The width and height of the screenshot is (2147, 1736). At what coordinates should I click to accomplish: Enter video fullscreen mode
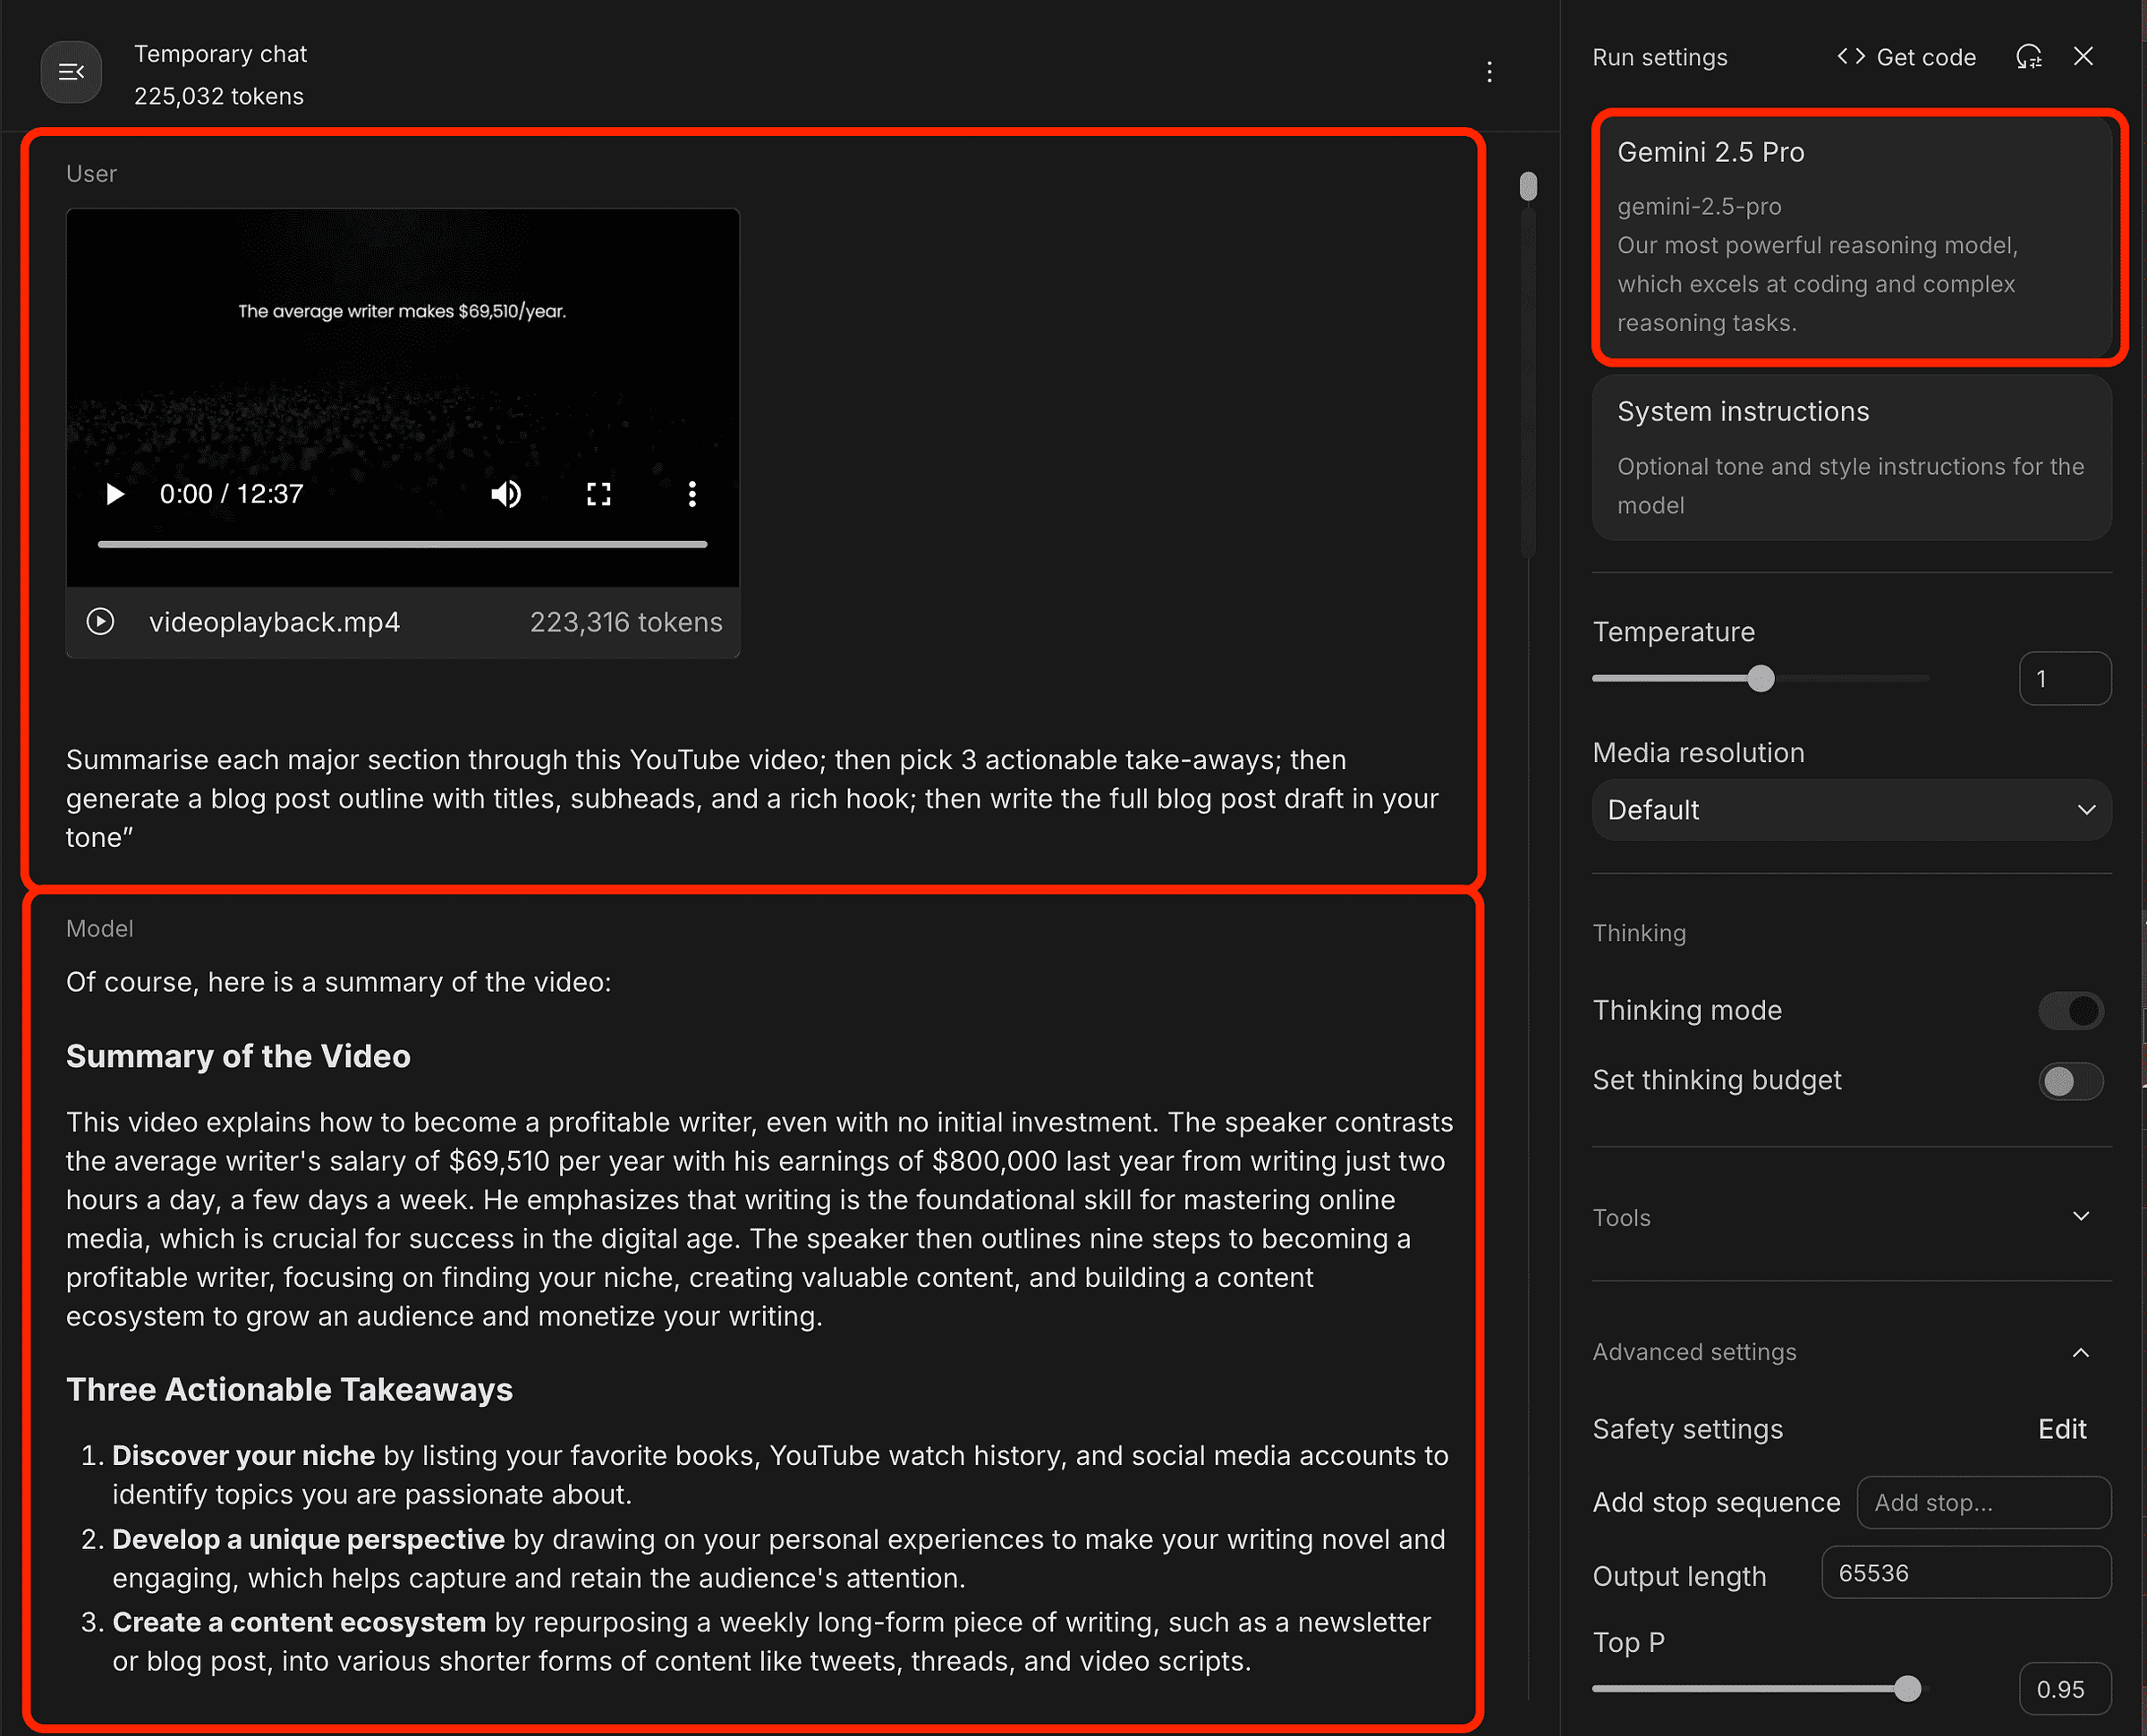coord(598,494)
